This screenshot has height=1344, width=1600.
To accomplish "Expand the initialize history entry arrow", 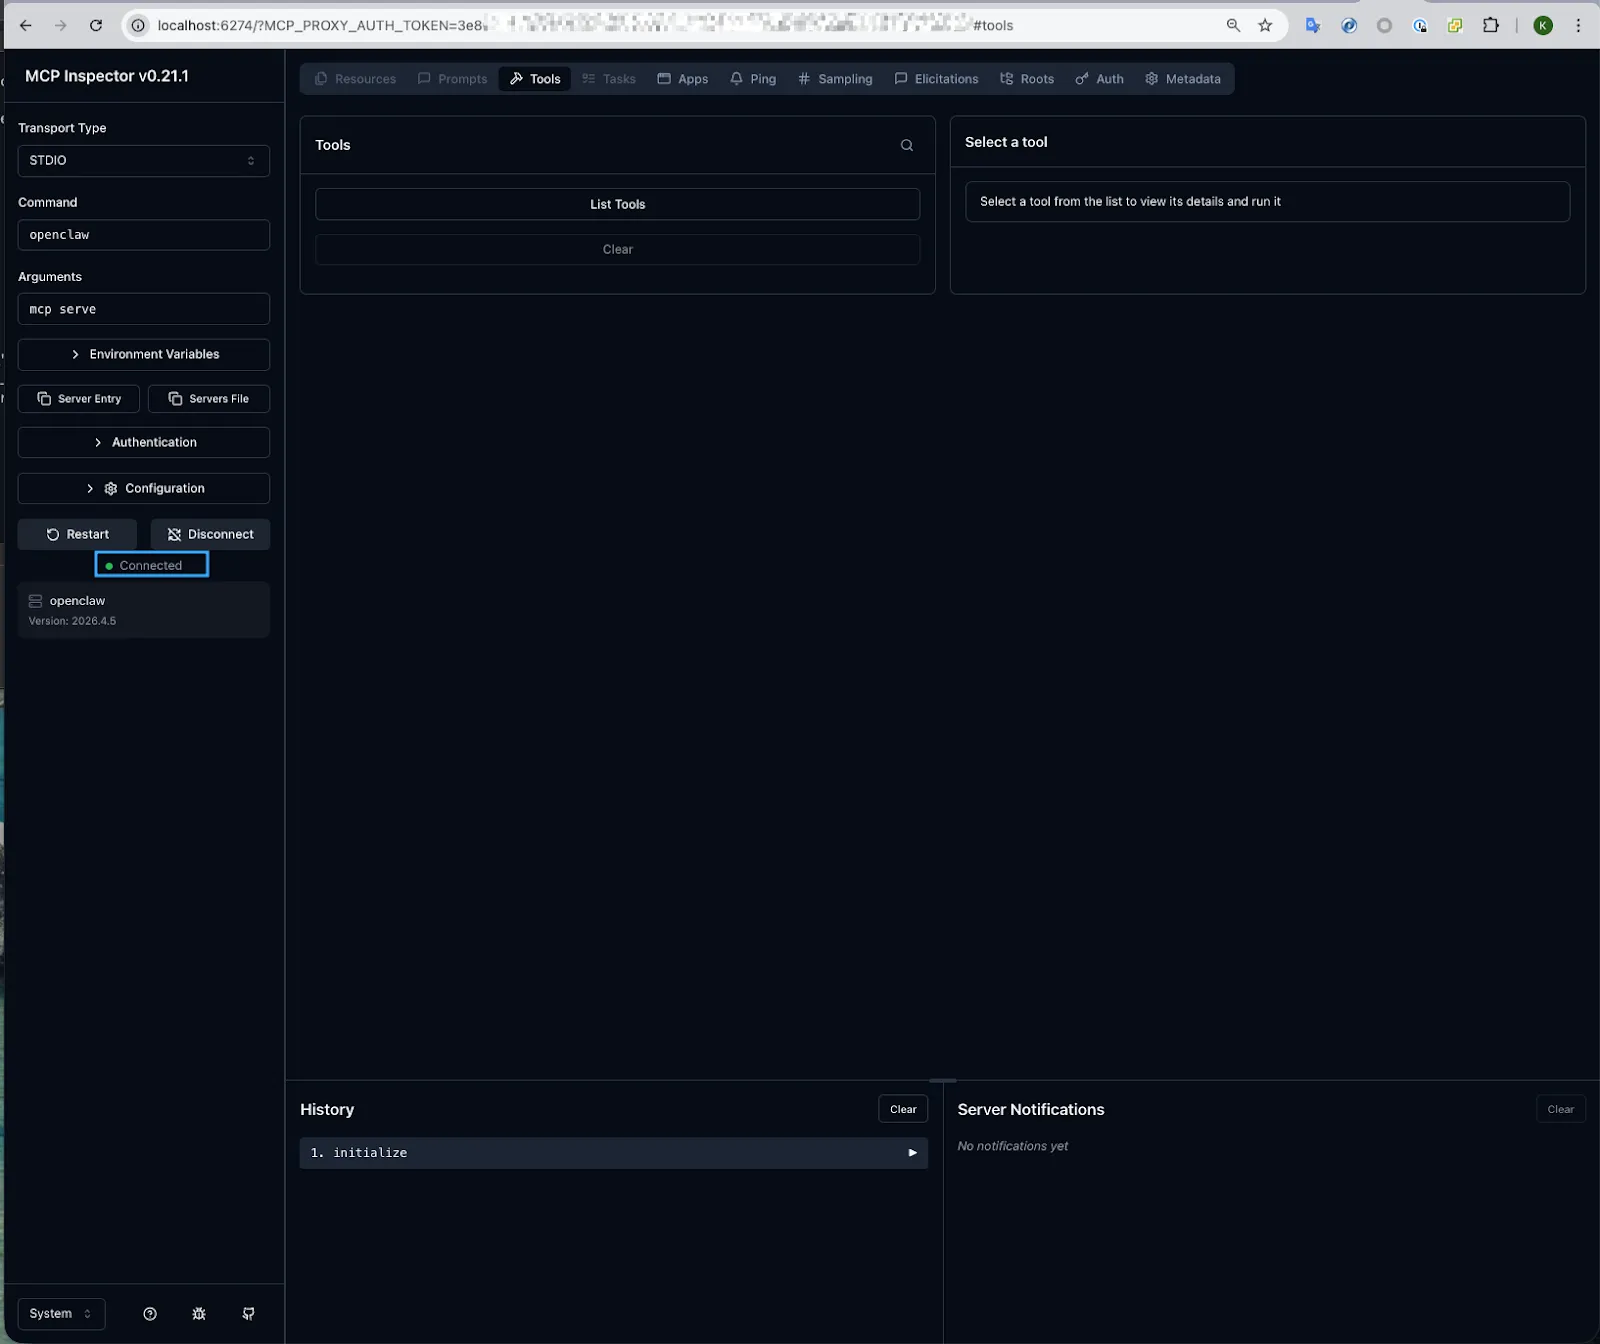I will pos(912,1153).
